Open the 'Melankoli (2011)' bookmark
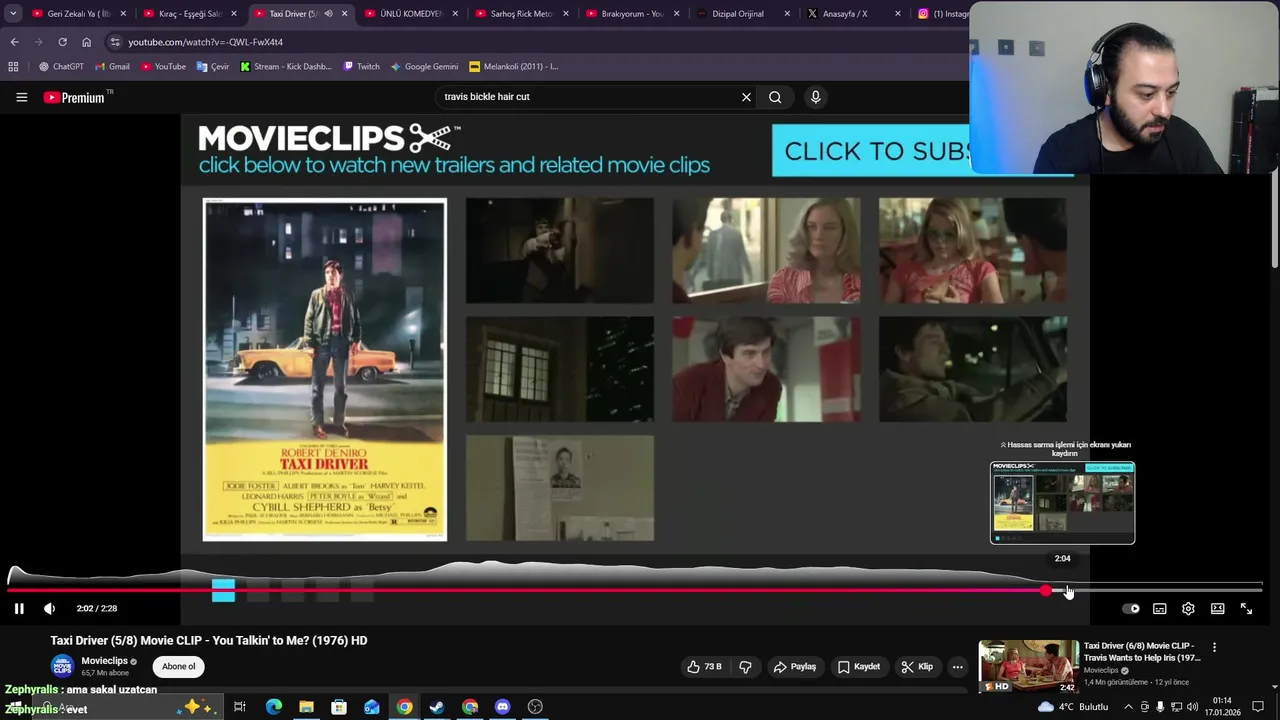 pos(514,67)
